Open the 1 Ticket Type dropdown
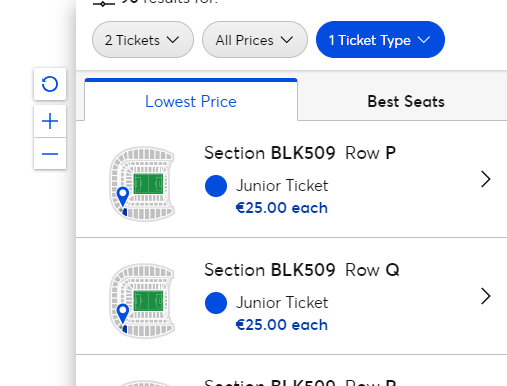 (x=380, y=40)
